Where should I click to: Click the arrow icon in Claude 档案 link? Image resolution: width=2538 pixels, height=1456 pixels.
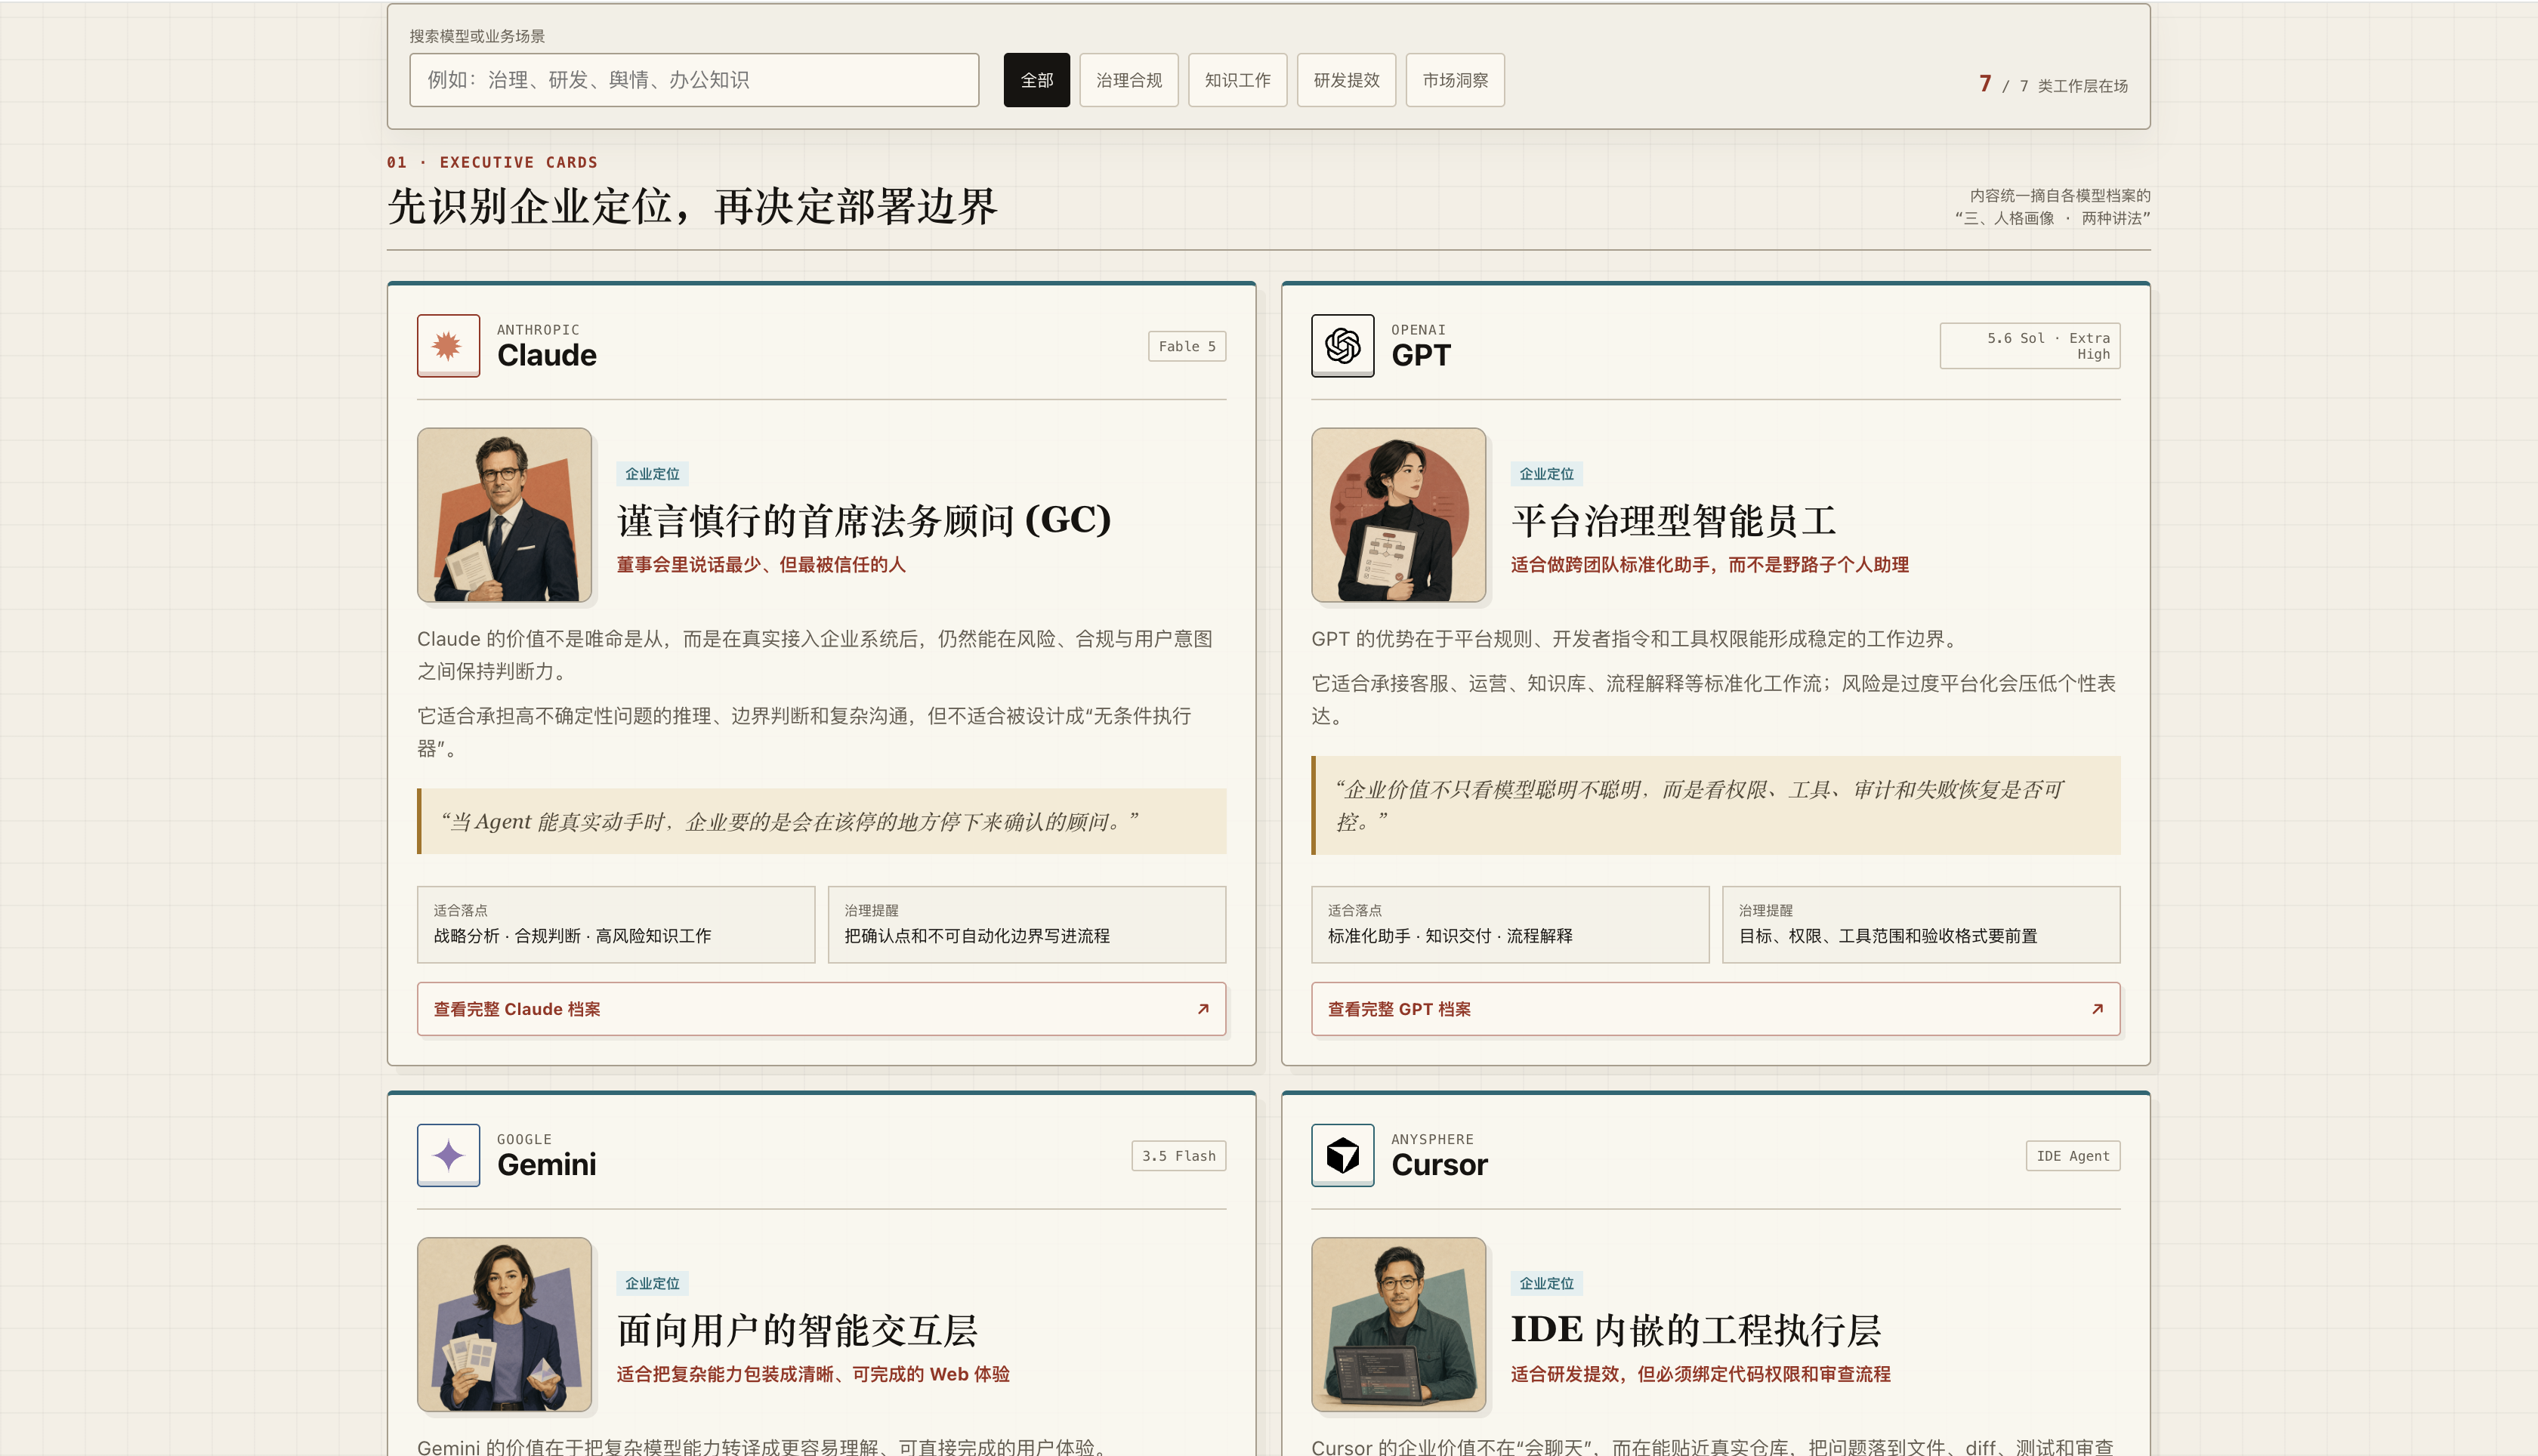1203,1009
